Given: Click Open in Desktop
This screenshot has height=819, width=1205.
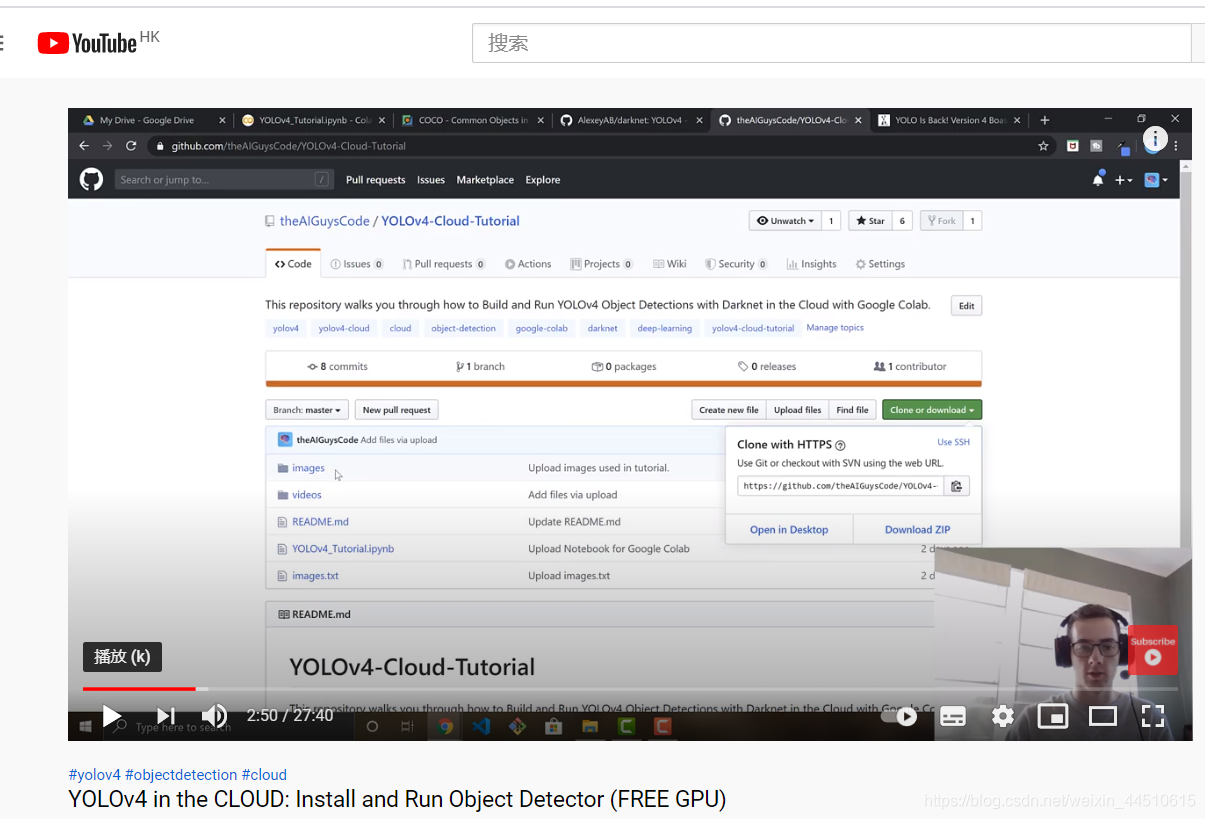Looking at the screenshot, I should (x=789, y=530).
